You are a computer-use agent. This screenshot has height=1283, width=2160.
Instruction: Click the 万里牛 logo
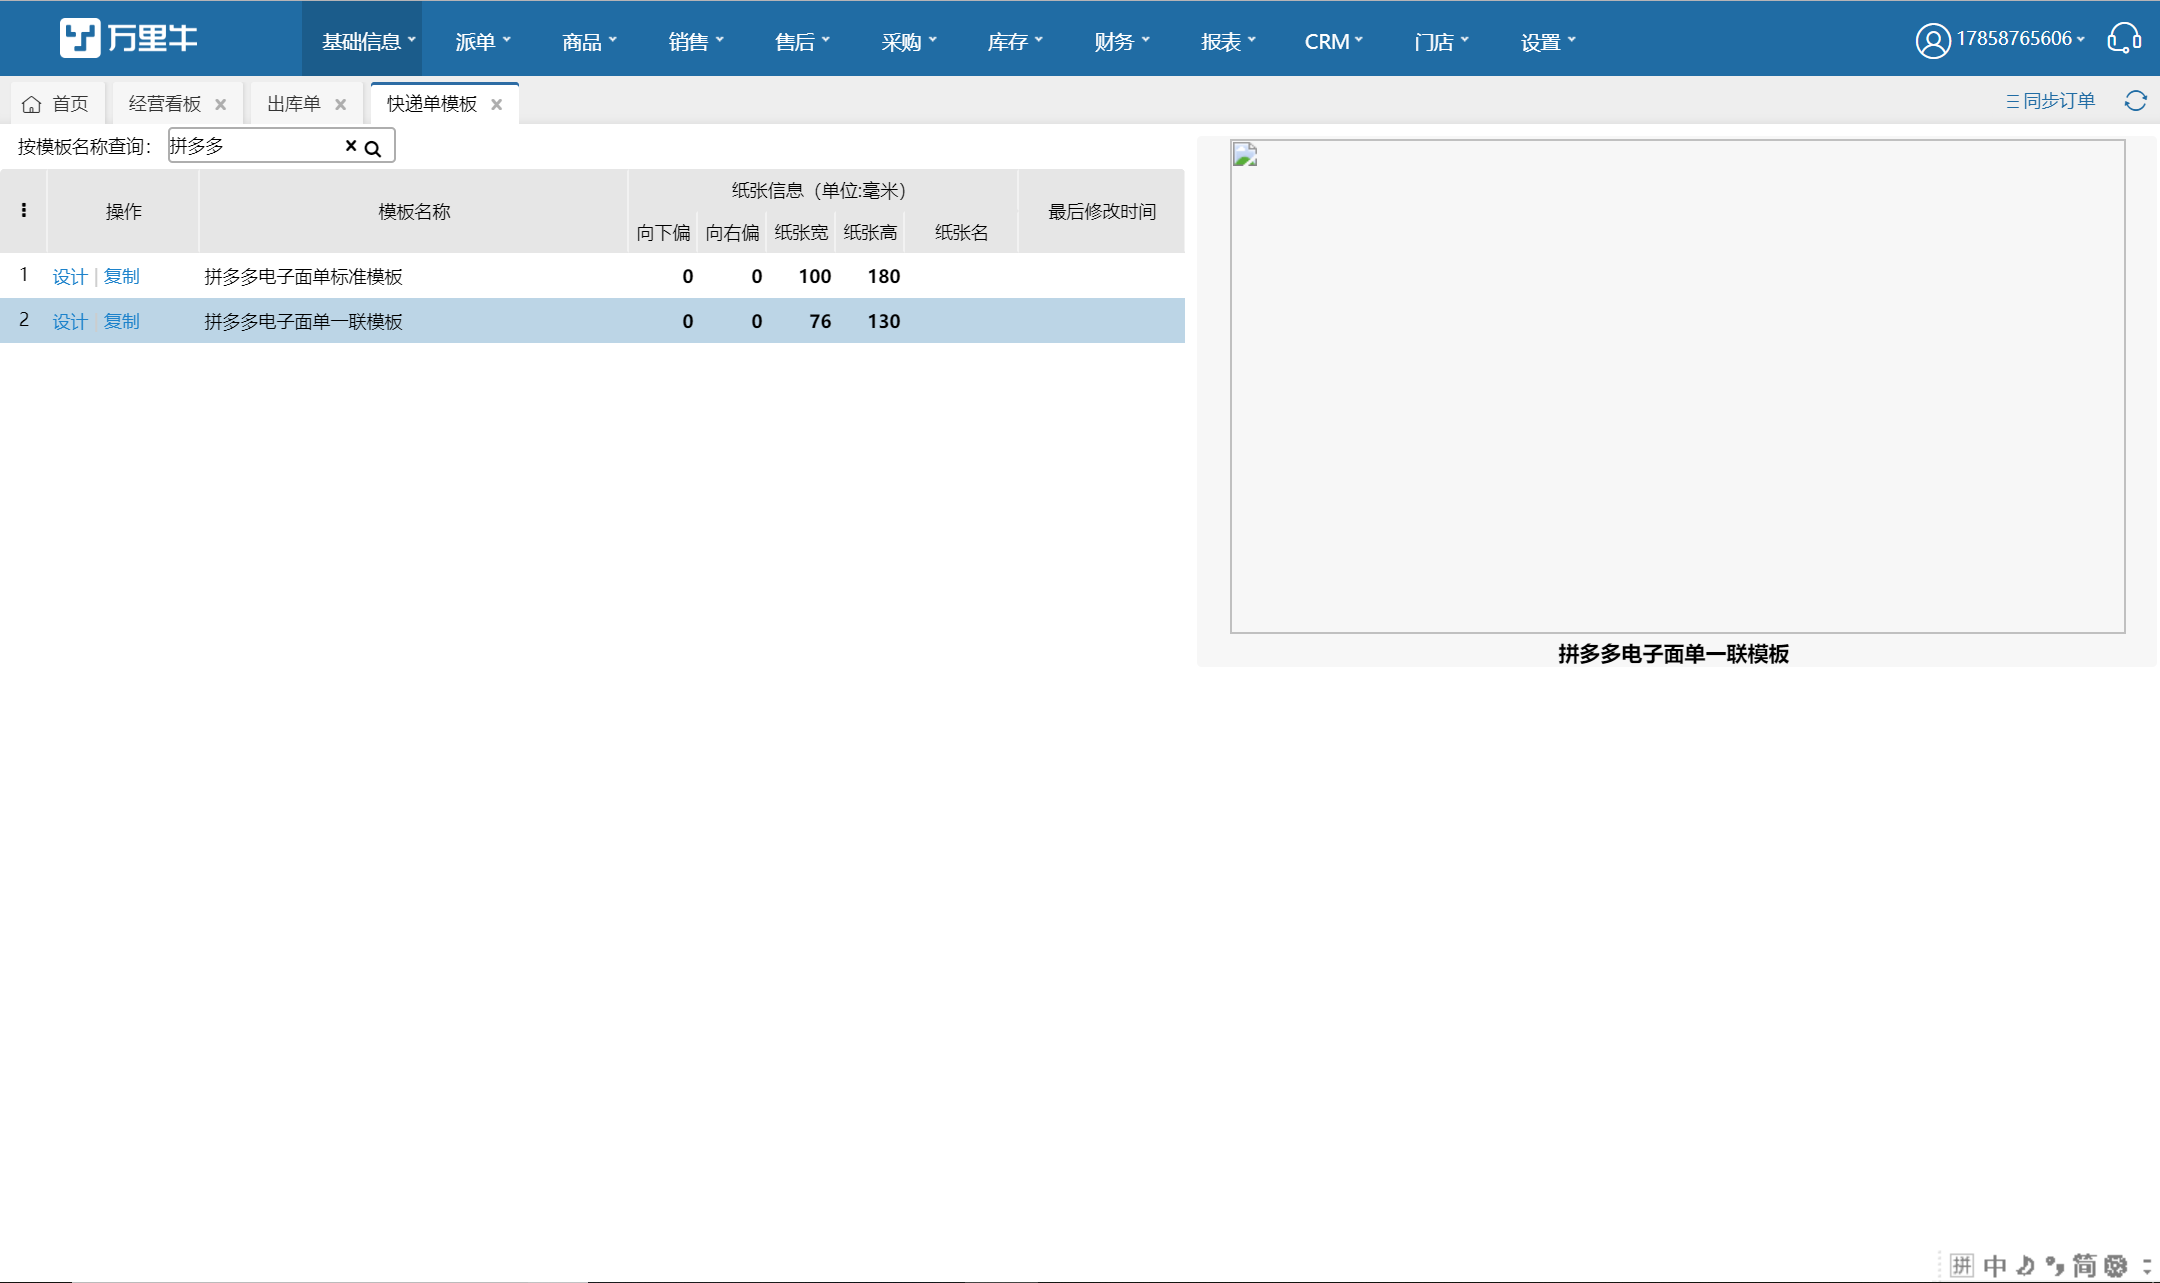pos(128,39)
